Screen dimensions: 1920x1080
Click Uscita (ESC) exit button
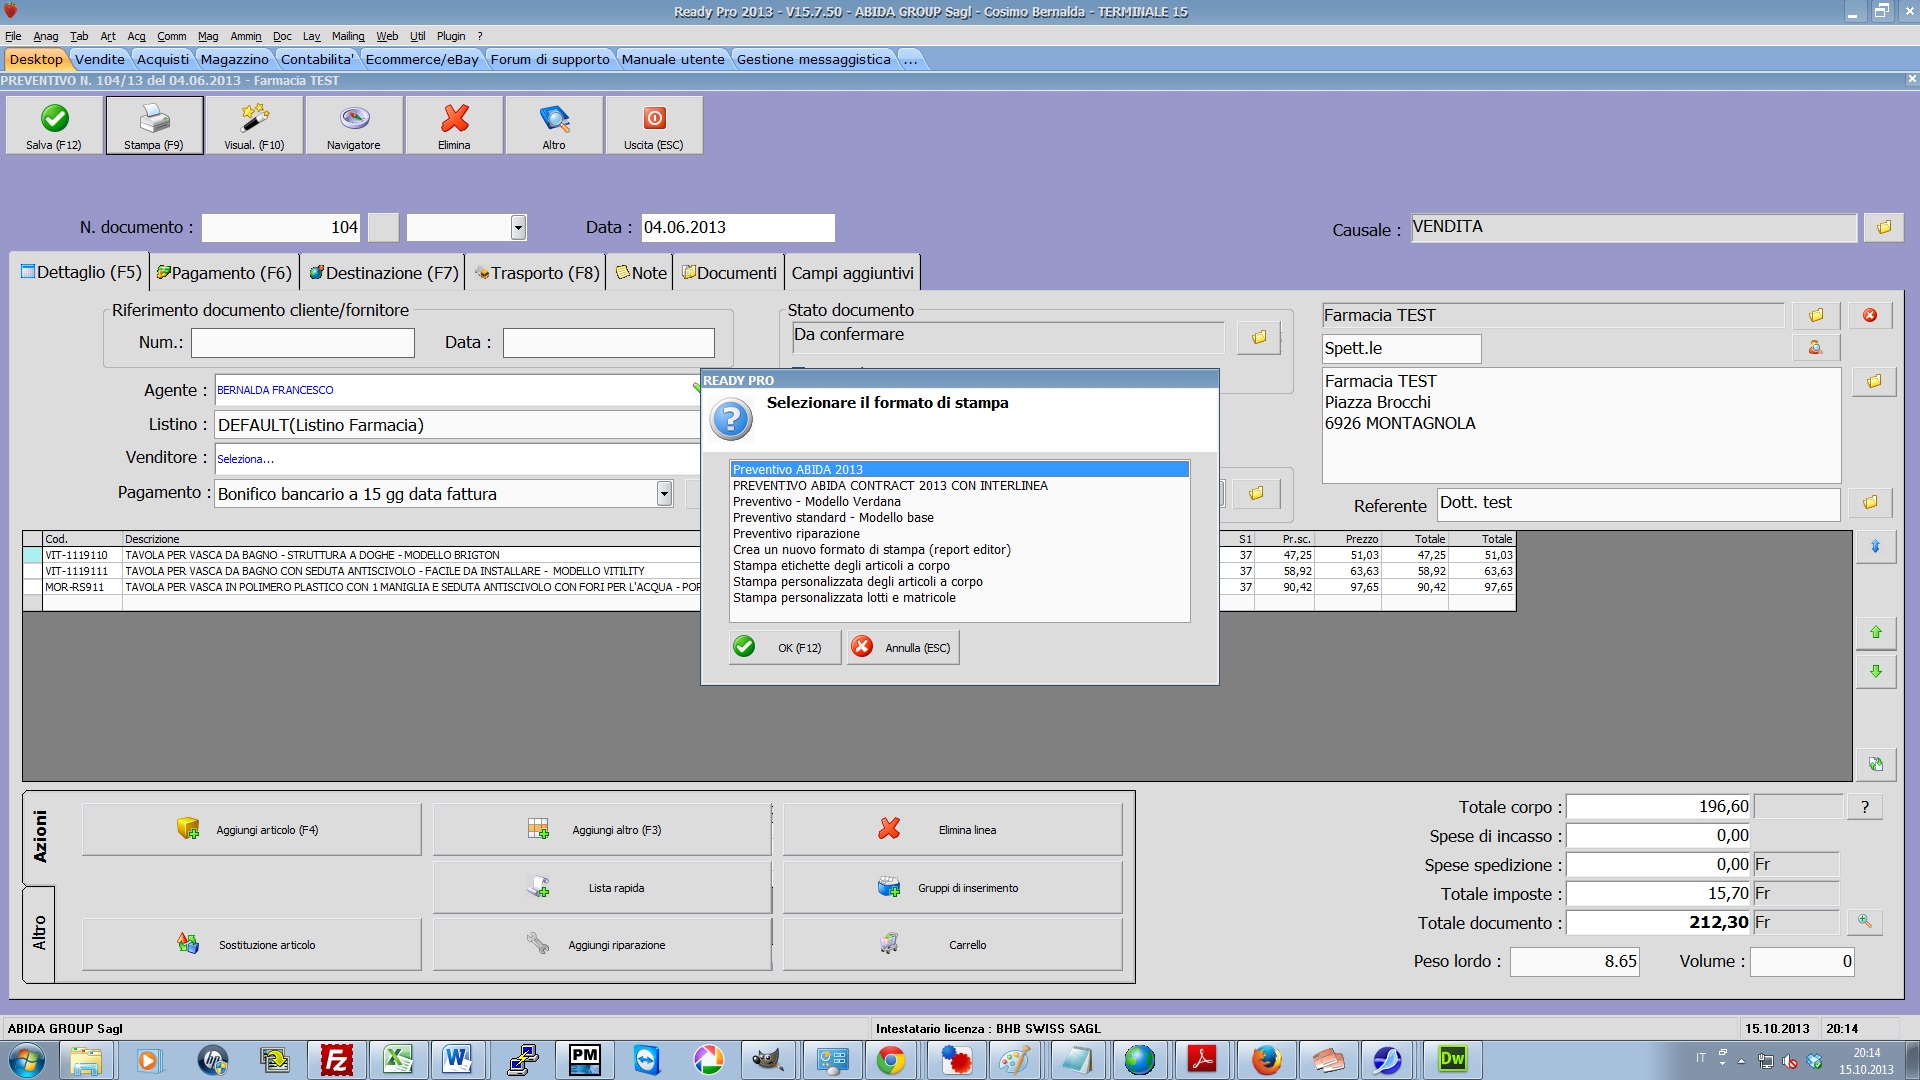click(654, 125)
